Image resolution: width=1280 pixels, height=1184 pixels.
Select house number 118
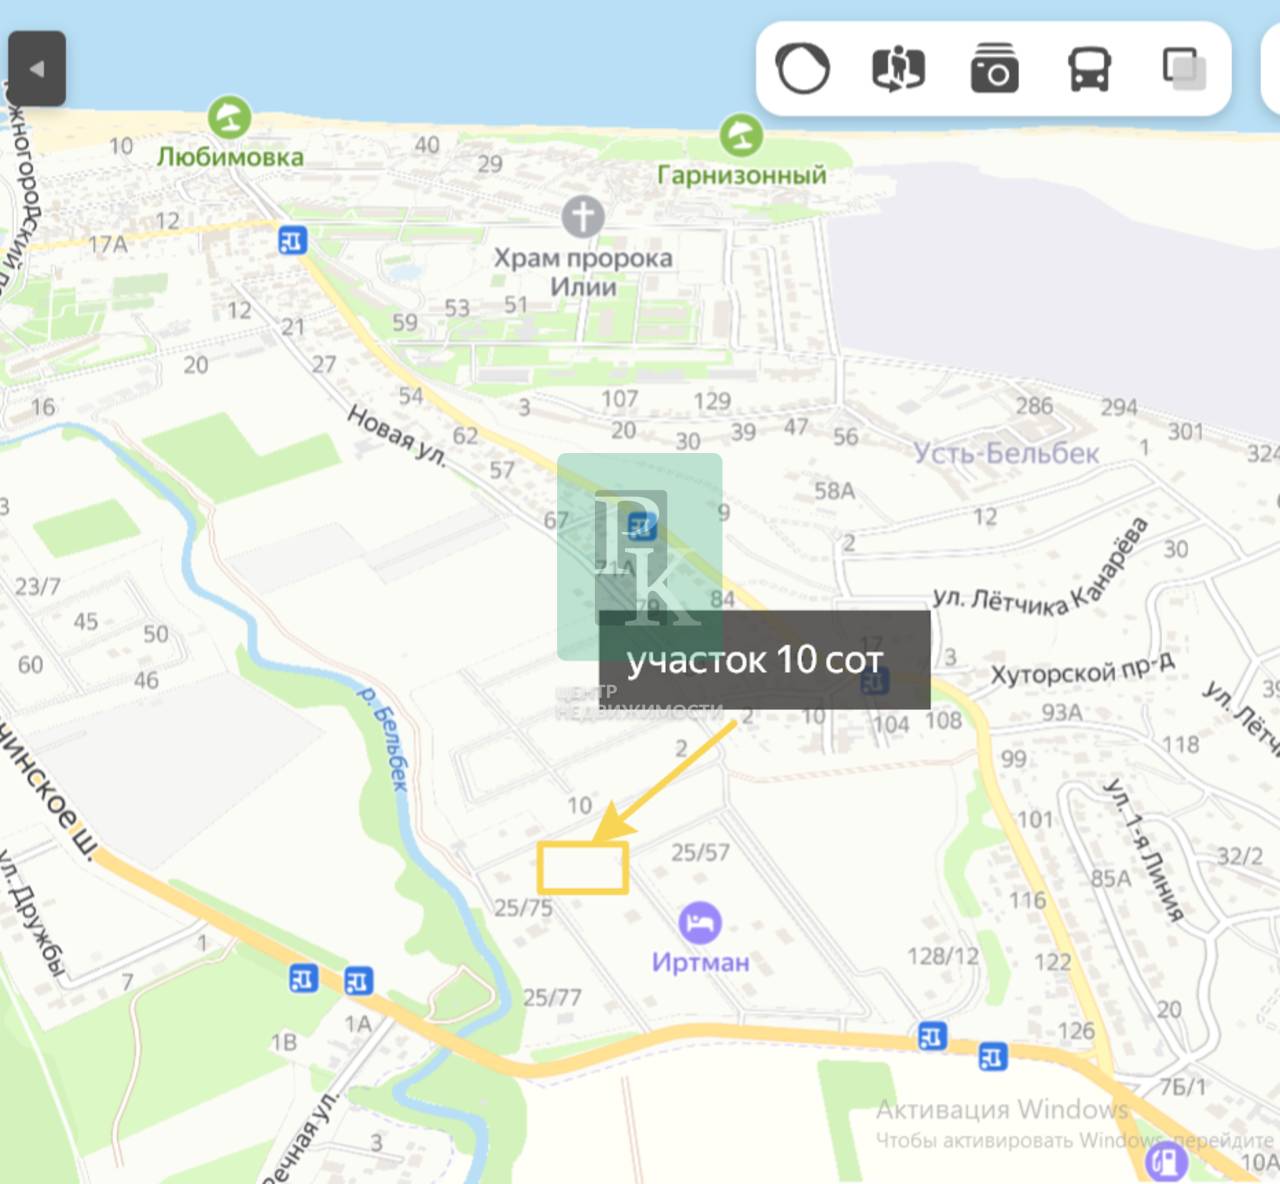pos(1181,745)
